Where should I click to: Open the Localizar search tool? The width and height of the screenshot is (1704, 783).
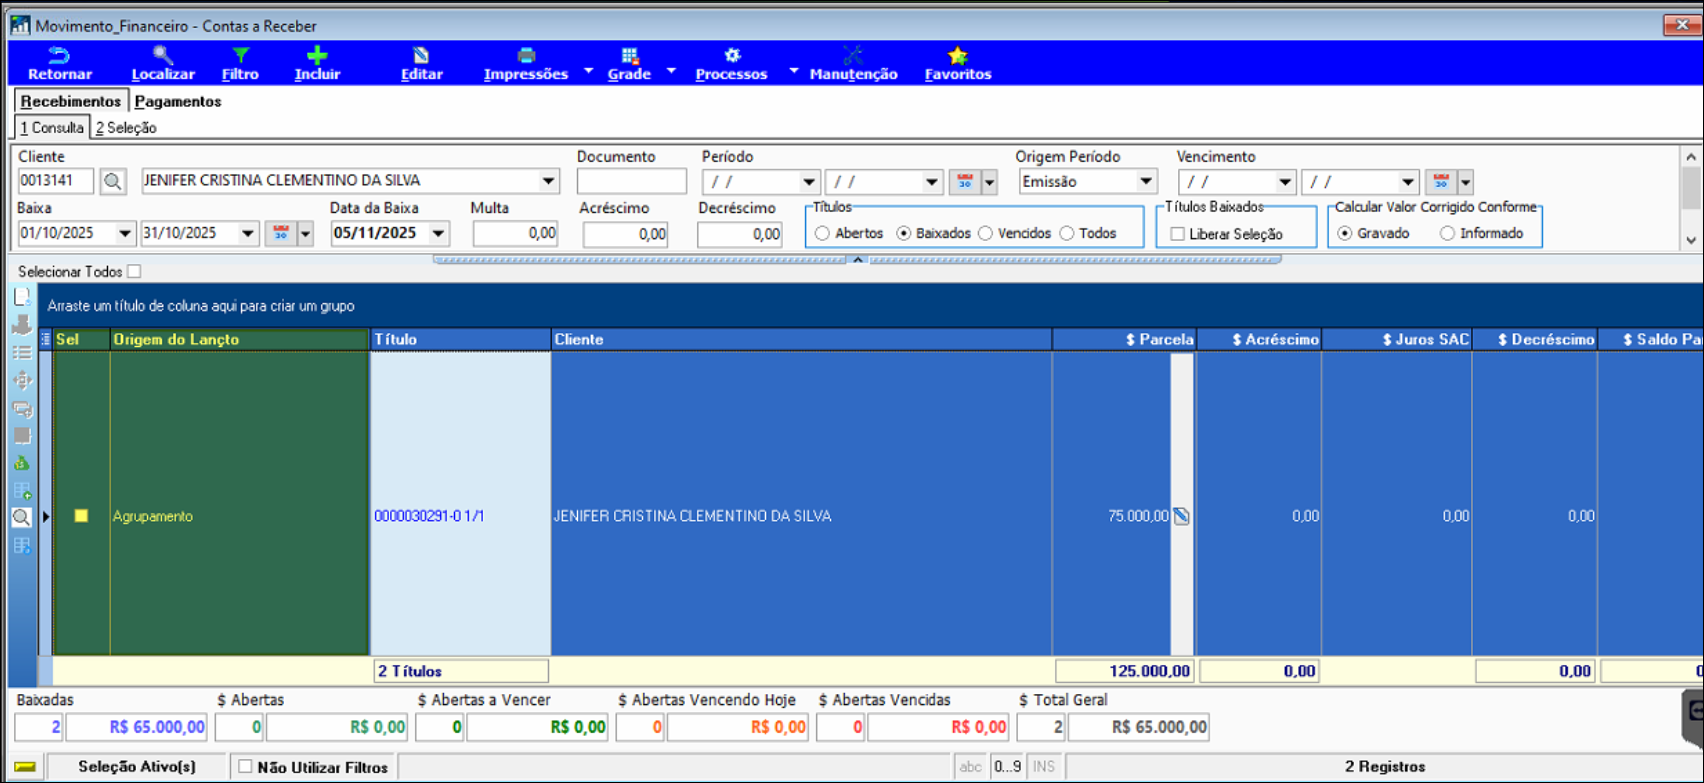(162, 56)
